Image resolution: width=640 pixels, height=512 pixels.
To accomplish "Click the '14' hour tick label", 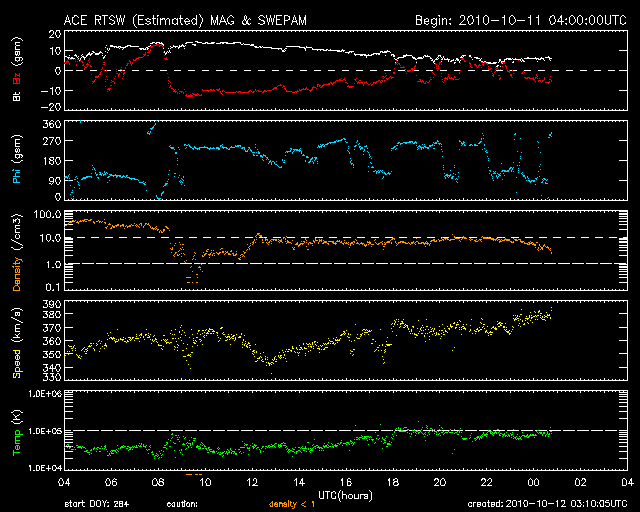I will click(299, 482).
